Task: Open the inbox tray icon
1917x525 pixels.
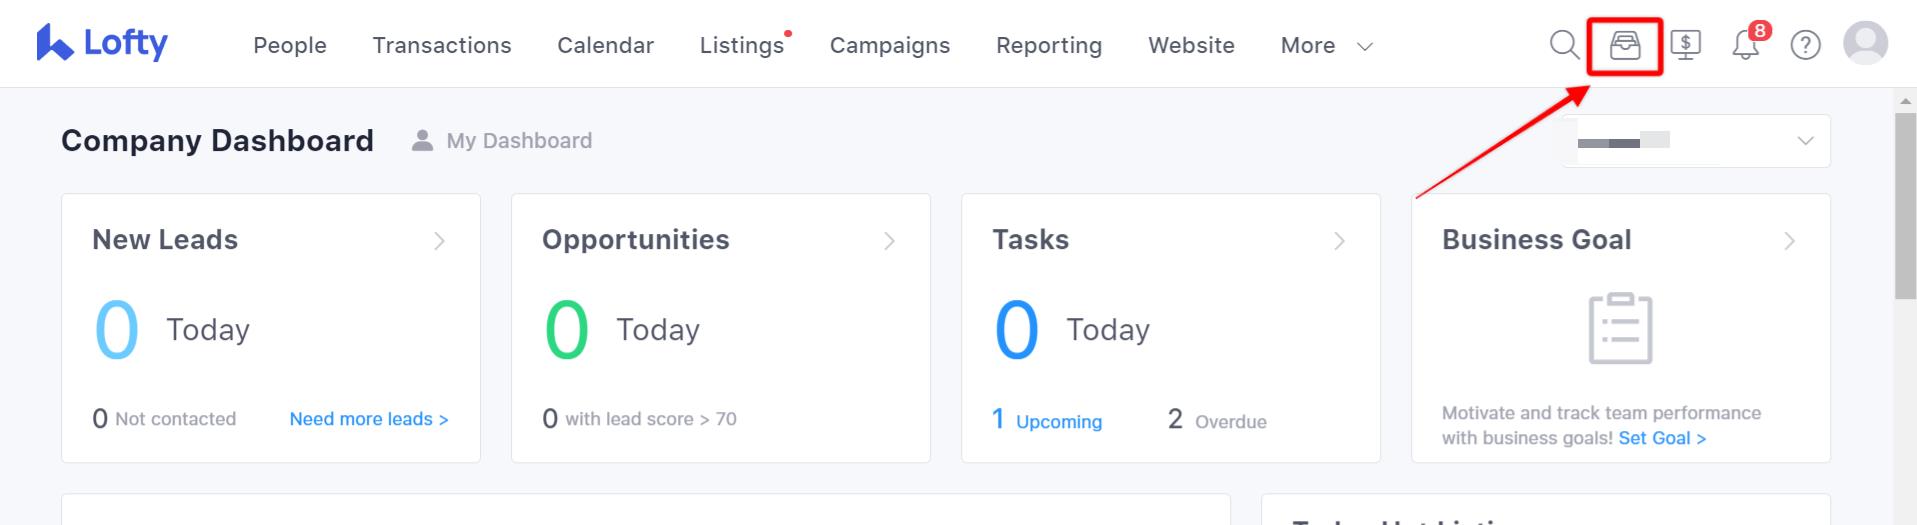Action: [1625, 45]
